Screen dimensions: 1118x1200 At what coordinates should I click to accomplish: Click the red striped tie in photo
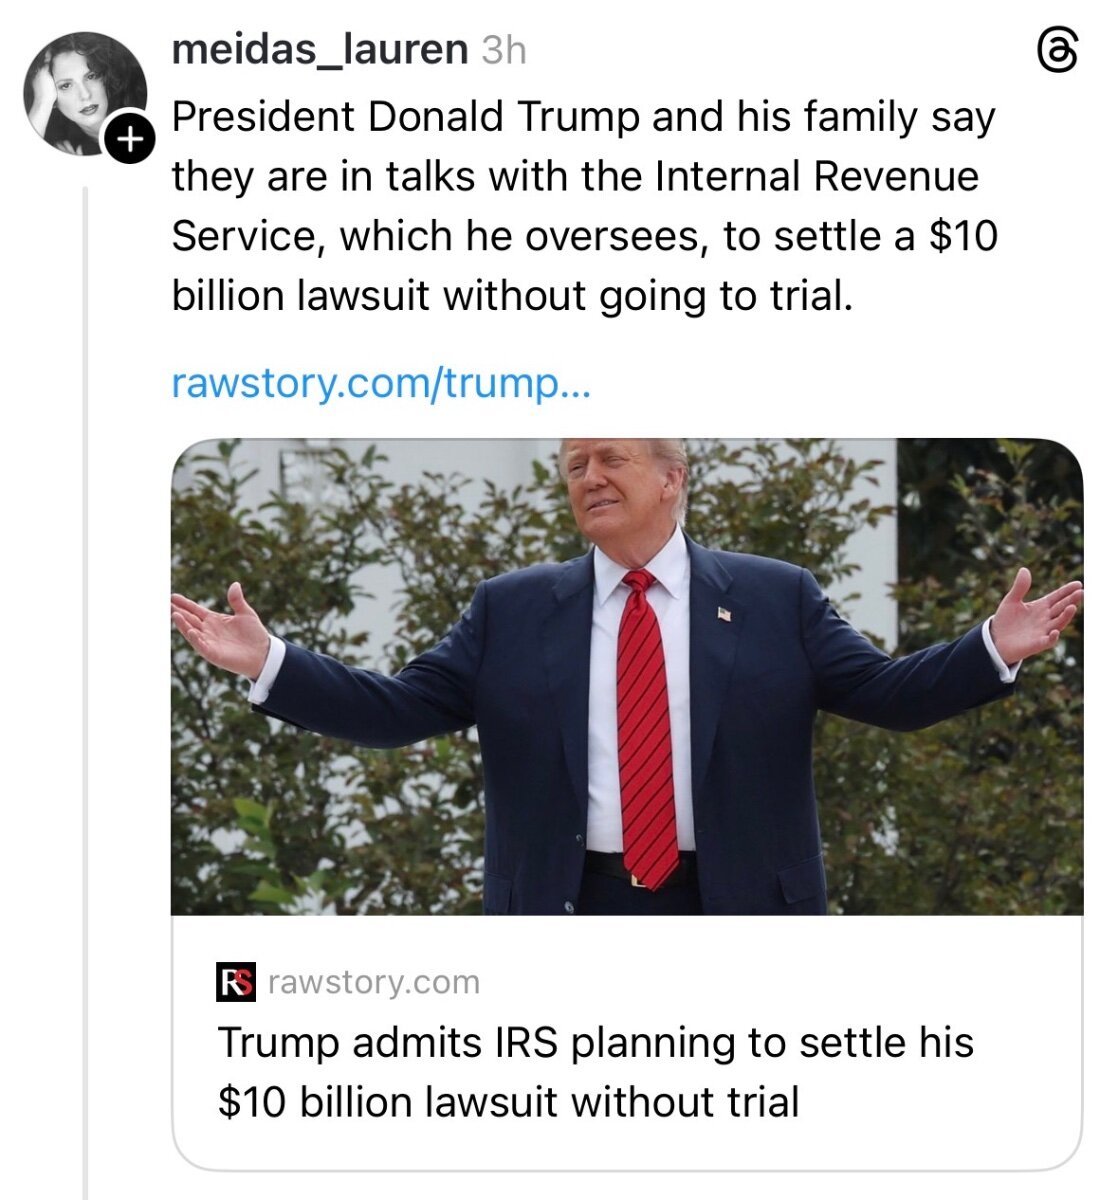pos(646,730)
